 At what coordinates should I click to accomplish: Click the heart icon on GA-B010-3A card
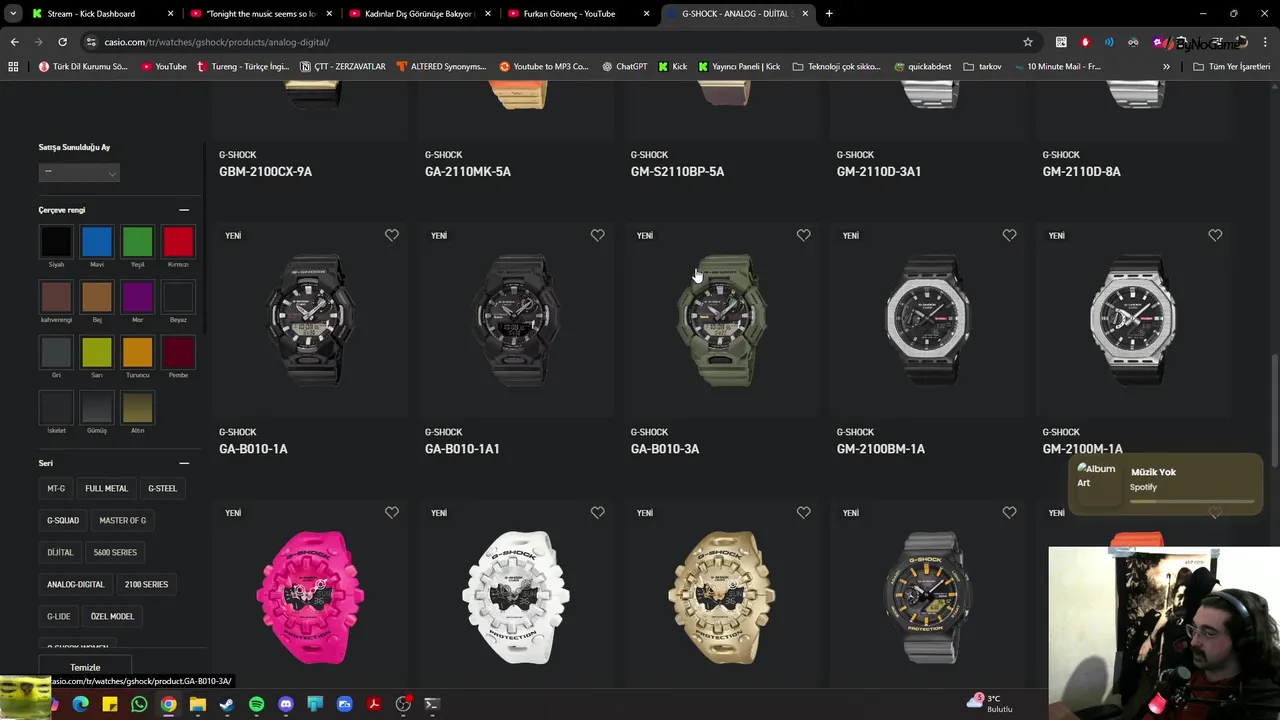click(804, 235)
